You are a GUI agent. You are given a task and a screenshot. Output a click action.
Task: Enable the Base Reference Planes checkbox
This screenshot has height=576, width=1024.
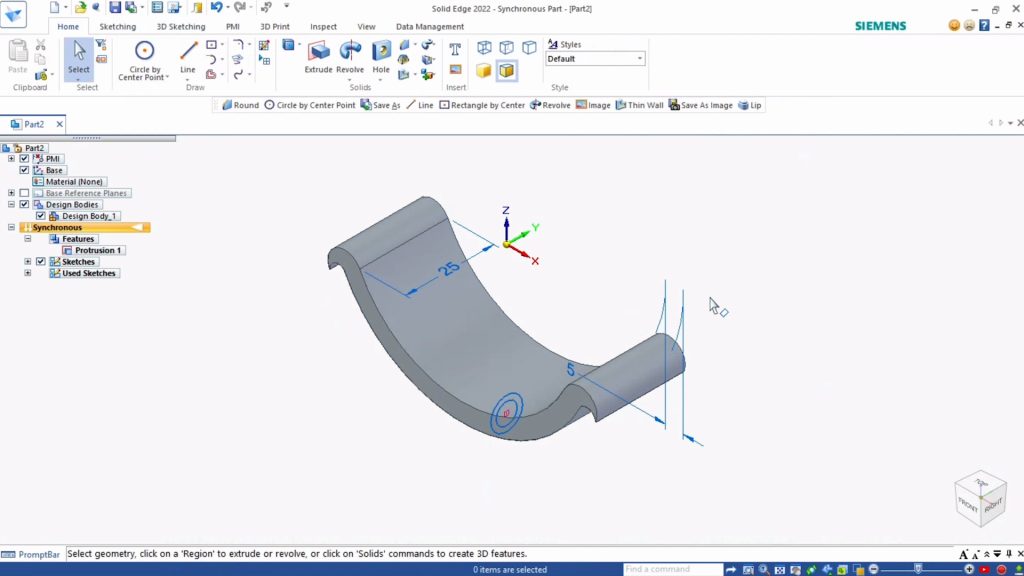click(24, 193)
